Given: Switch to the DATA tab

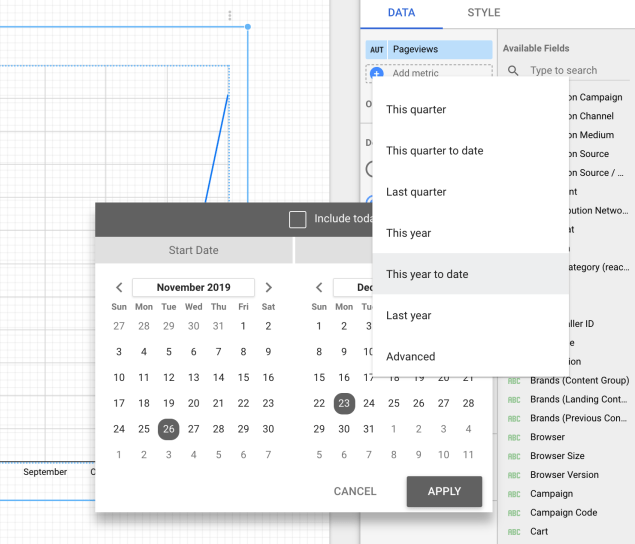Looking at the screenshot, I should point(401,13).
